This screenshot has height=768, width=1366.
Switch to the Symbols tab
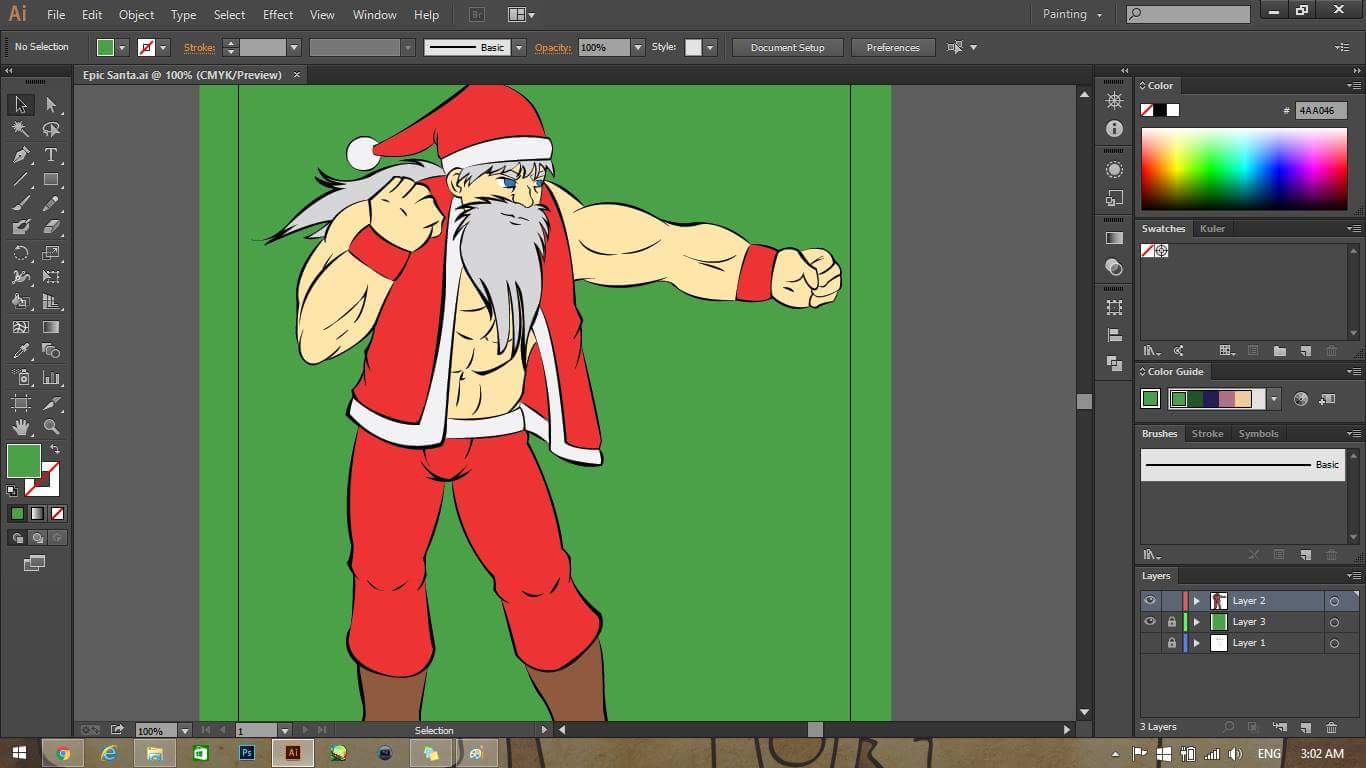click(1258, 434)
